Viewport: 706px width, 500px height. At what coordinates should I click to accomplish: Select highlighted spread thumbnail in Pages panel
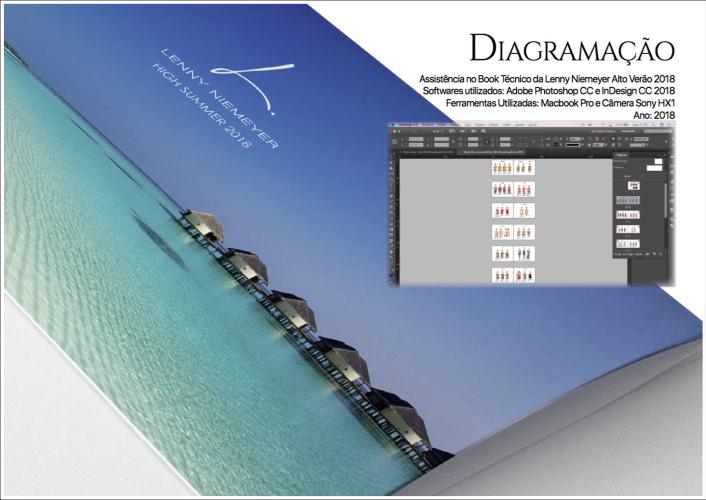(628, 200)
